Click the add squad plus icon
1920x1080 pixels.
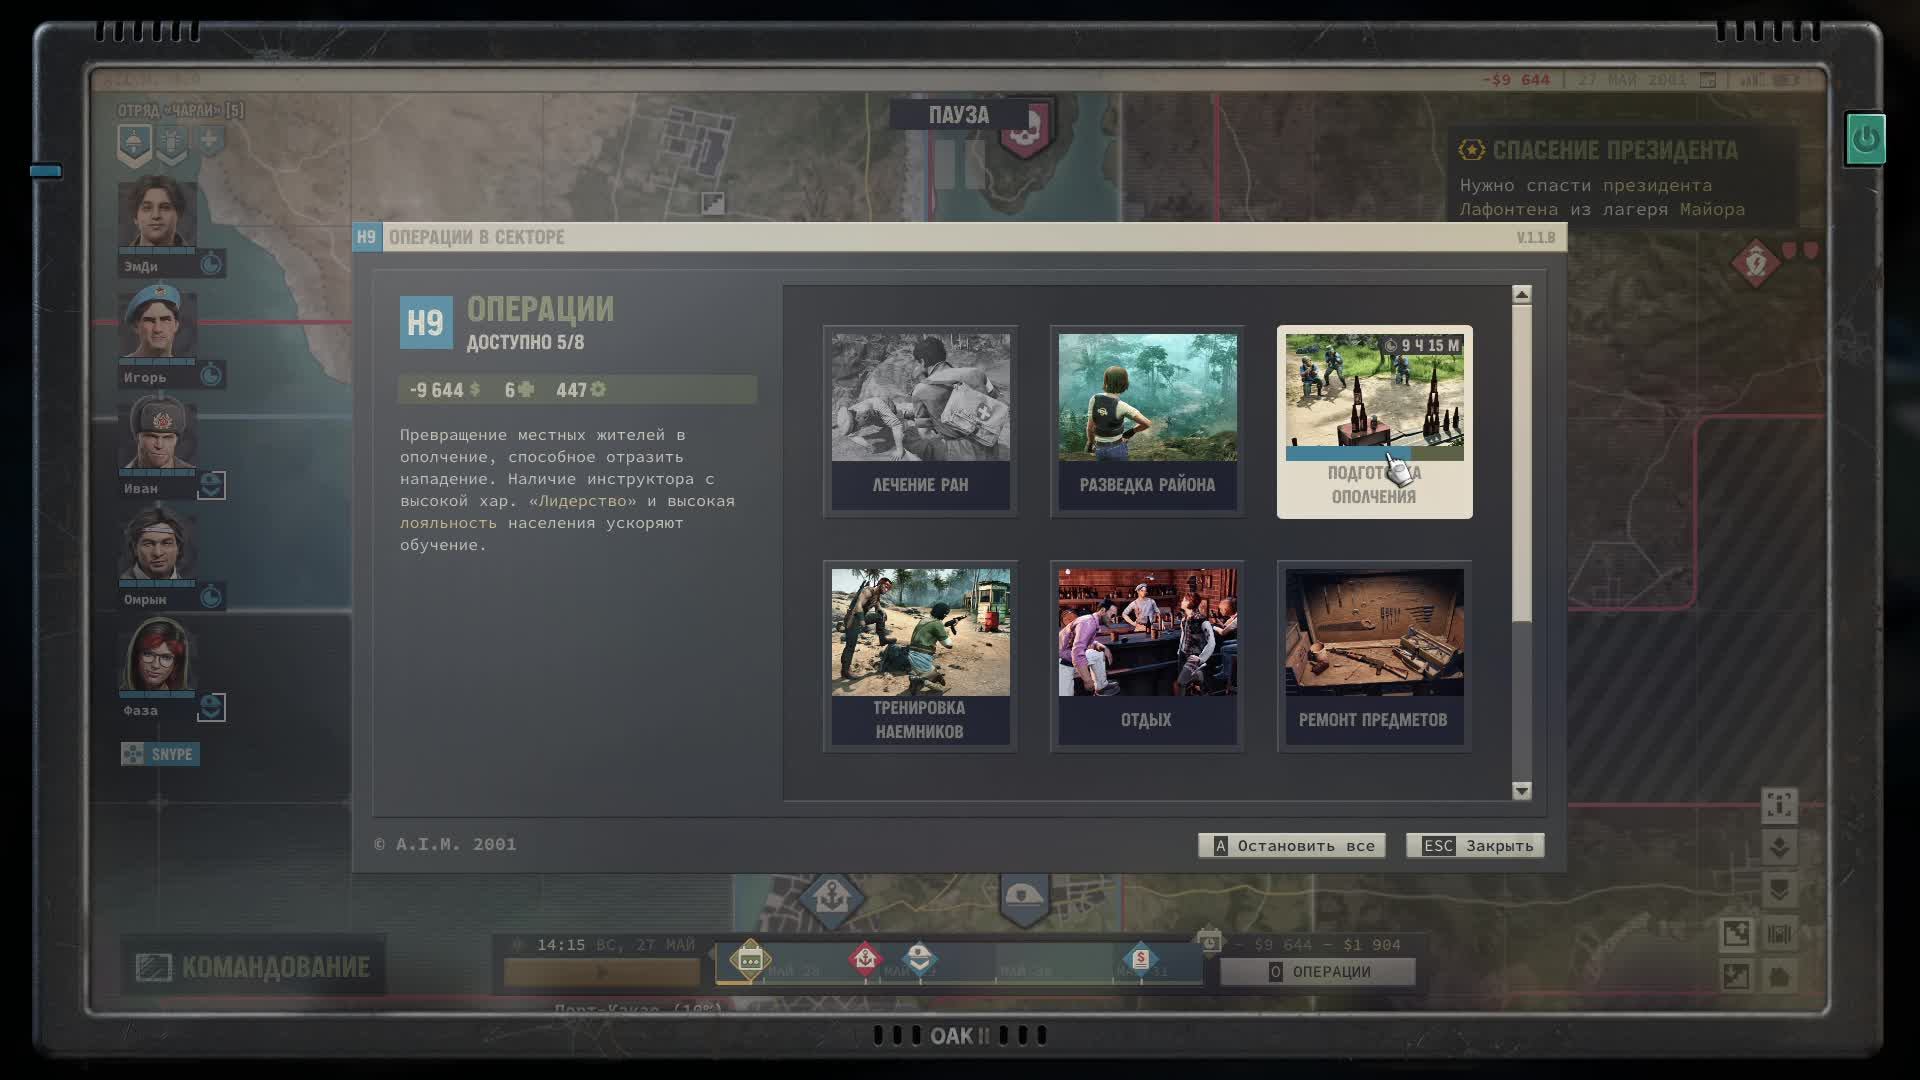pyautogui.click(x=209, y=140)
